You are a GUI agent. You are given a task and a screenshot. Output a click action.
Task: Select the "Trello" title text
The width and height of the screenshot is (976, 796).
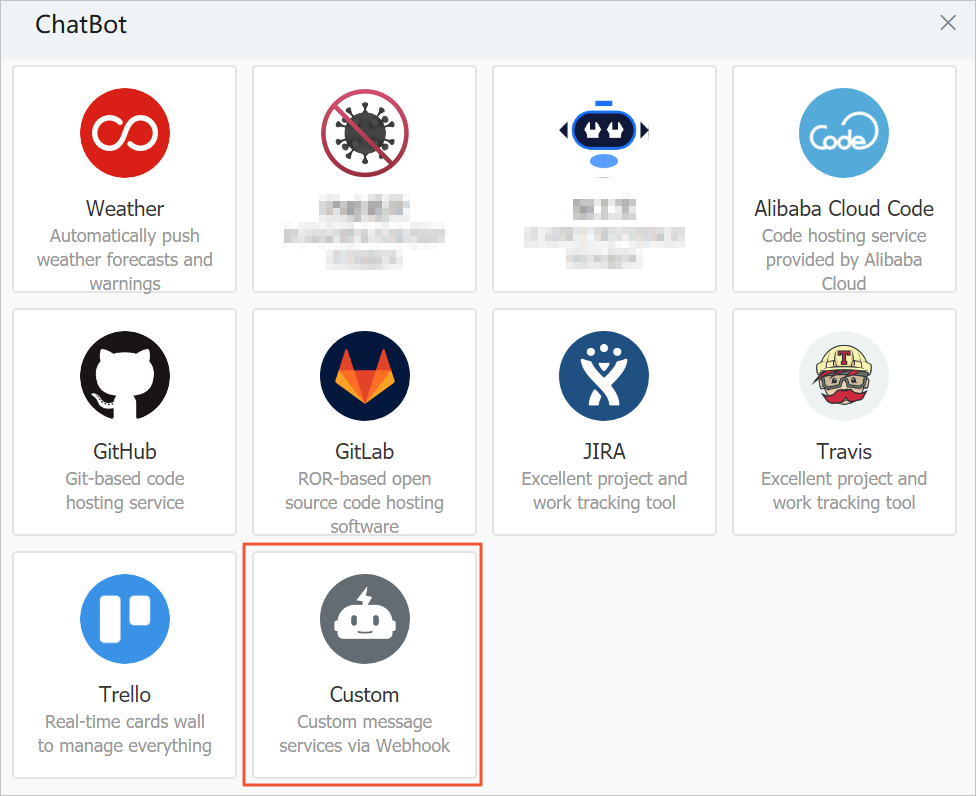[125, 694]
